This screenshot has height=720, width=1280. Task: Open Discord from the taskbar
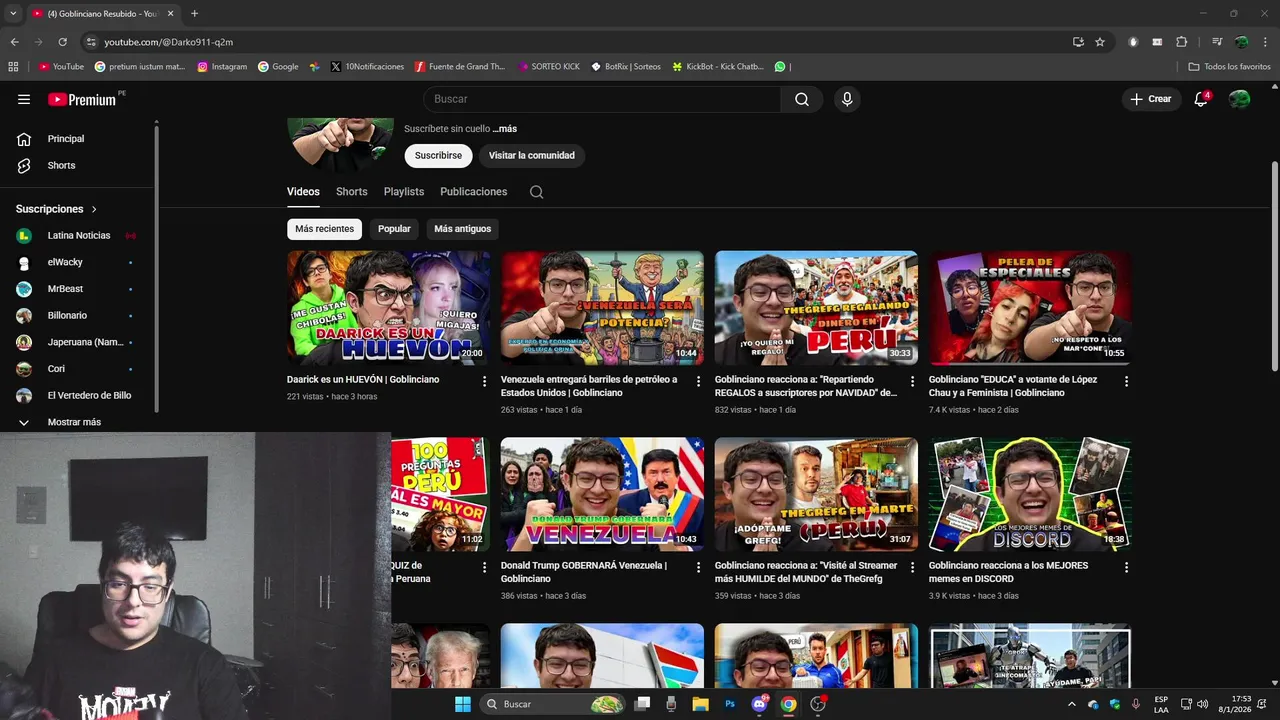(759, 704)
